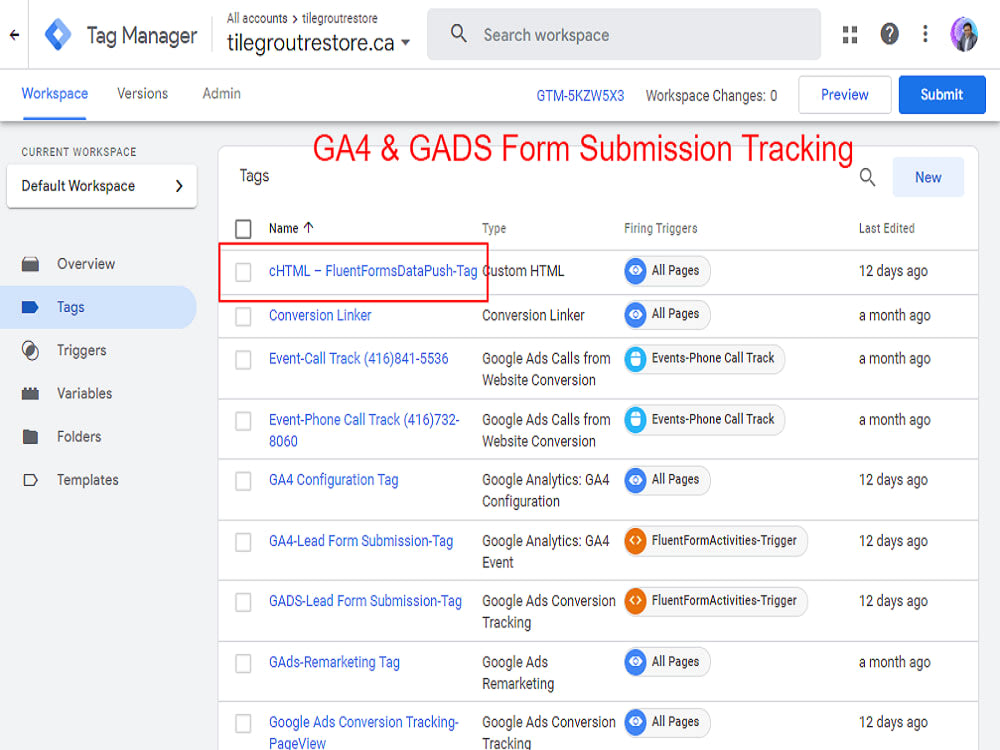Click the FluentFormActivities-Trigger chip for GA4-Lead tag
Viewport: 1000px width, 750px height.
coord(716,541)
